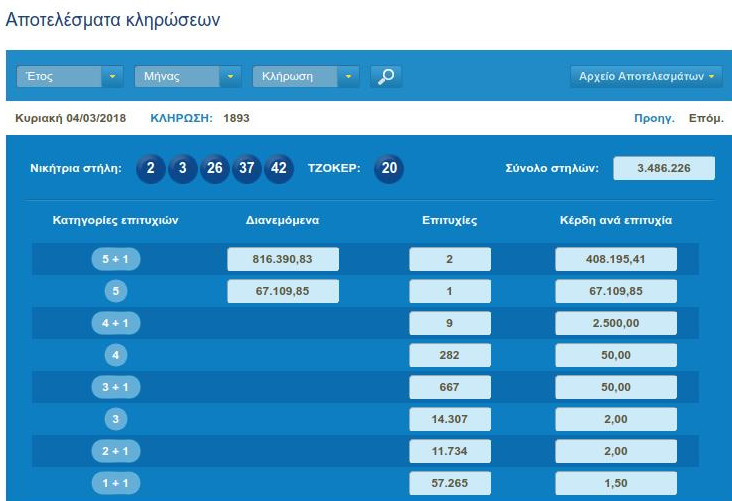Click the draw number 1893
Image resolution: width=732 pixels, height=501 pixels.
[x=236, y=118]
